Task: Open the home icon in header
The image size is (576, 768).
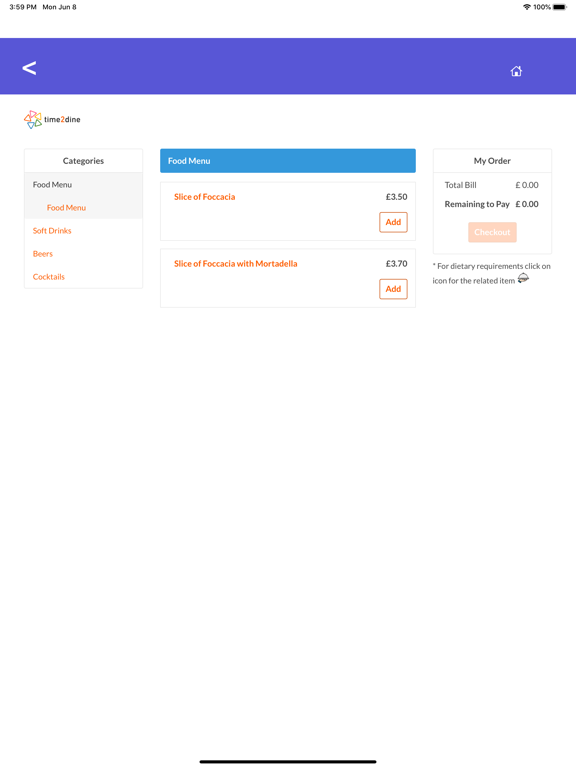Action: pyautogui.click(x=516, y=71)
